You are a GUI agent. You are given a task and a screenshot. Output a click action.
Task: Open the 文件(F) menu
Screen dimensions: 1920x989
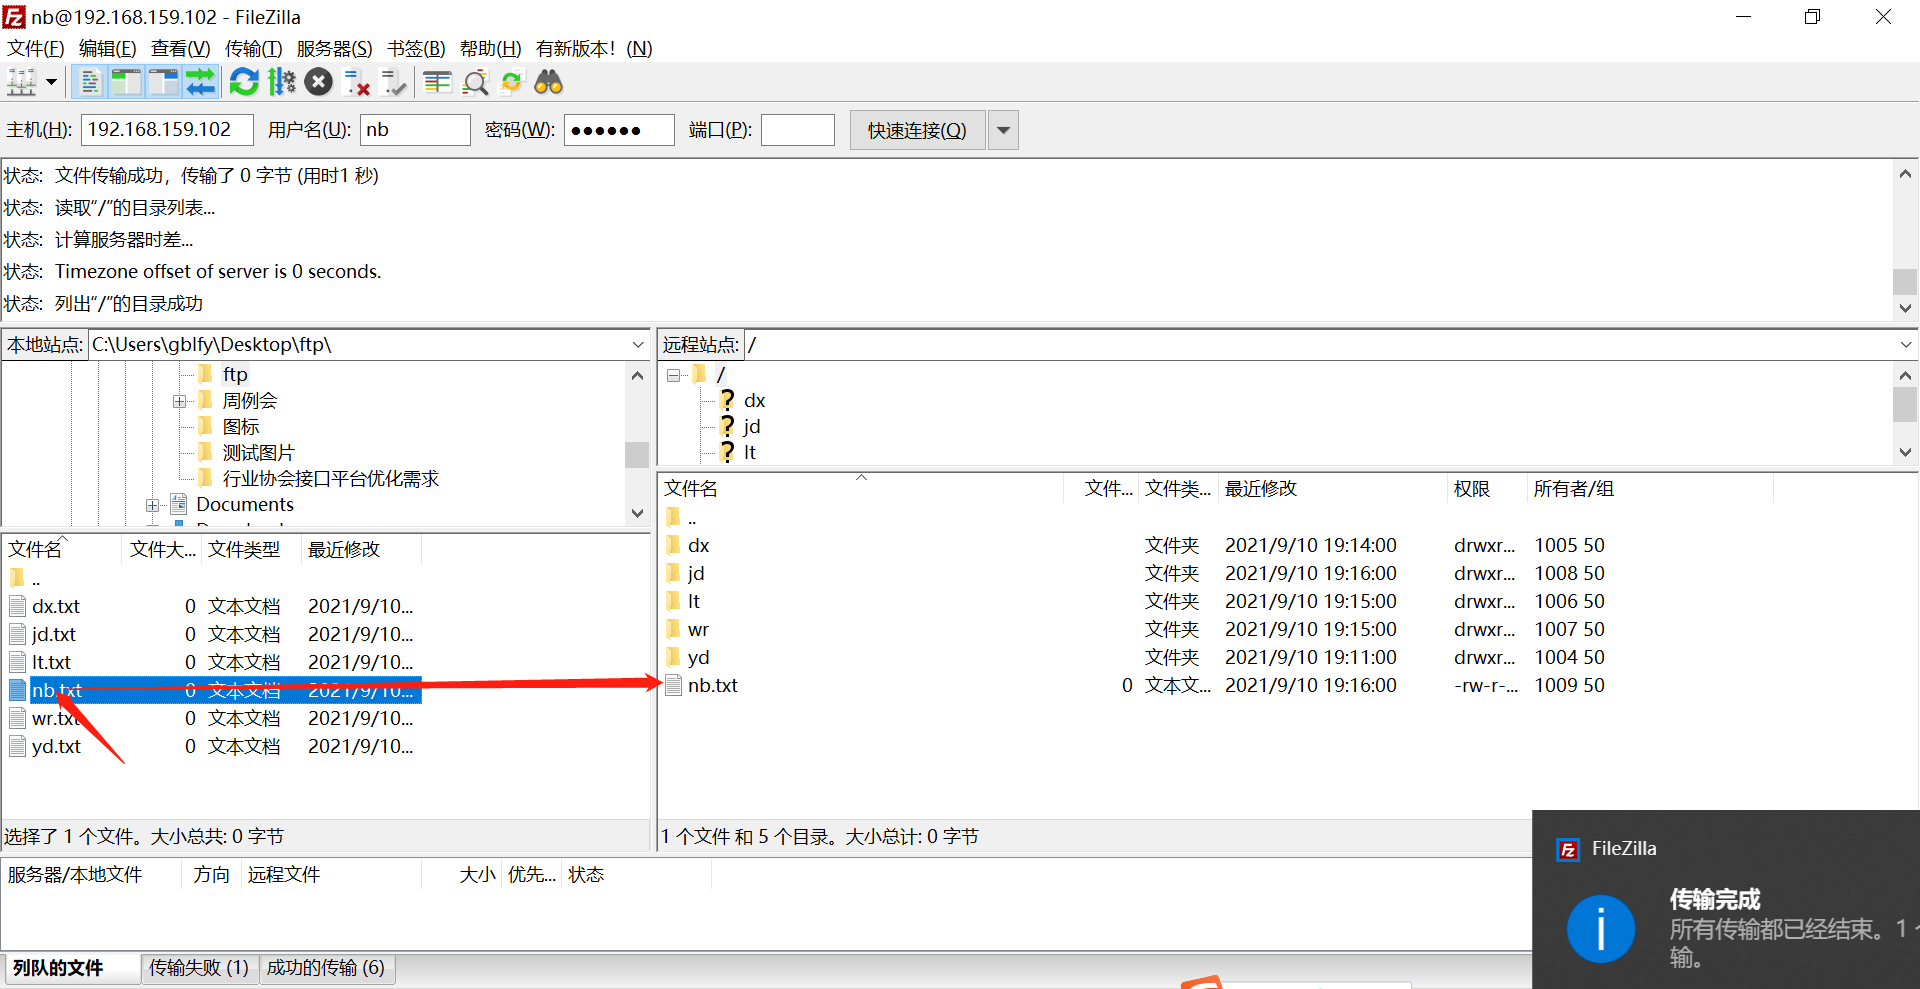click(x=36, y=48)
